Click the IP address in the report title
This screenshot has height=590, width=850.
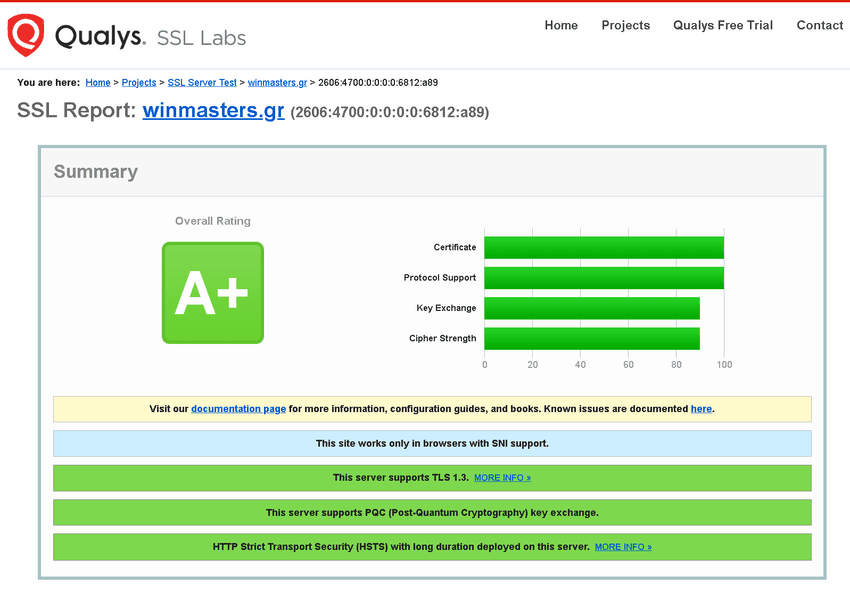(390, 112)
